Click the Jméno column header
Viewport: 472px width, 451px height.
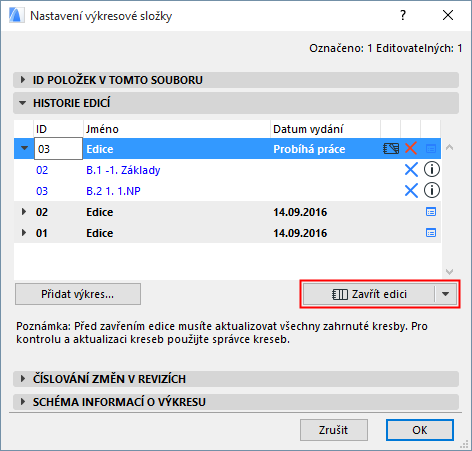[177, 129]
